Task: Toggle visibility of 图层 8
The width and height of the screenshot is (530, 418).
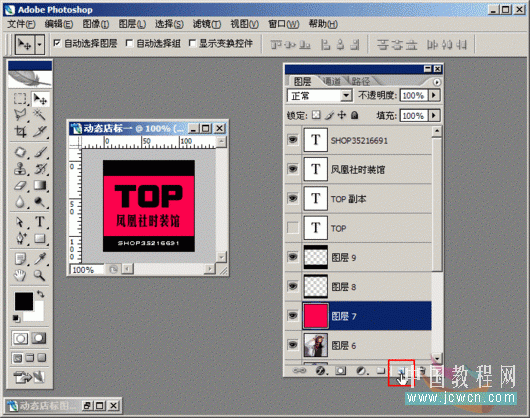Action: coord(293,287)
